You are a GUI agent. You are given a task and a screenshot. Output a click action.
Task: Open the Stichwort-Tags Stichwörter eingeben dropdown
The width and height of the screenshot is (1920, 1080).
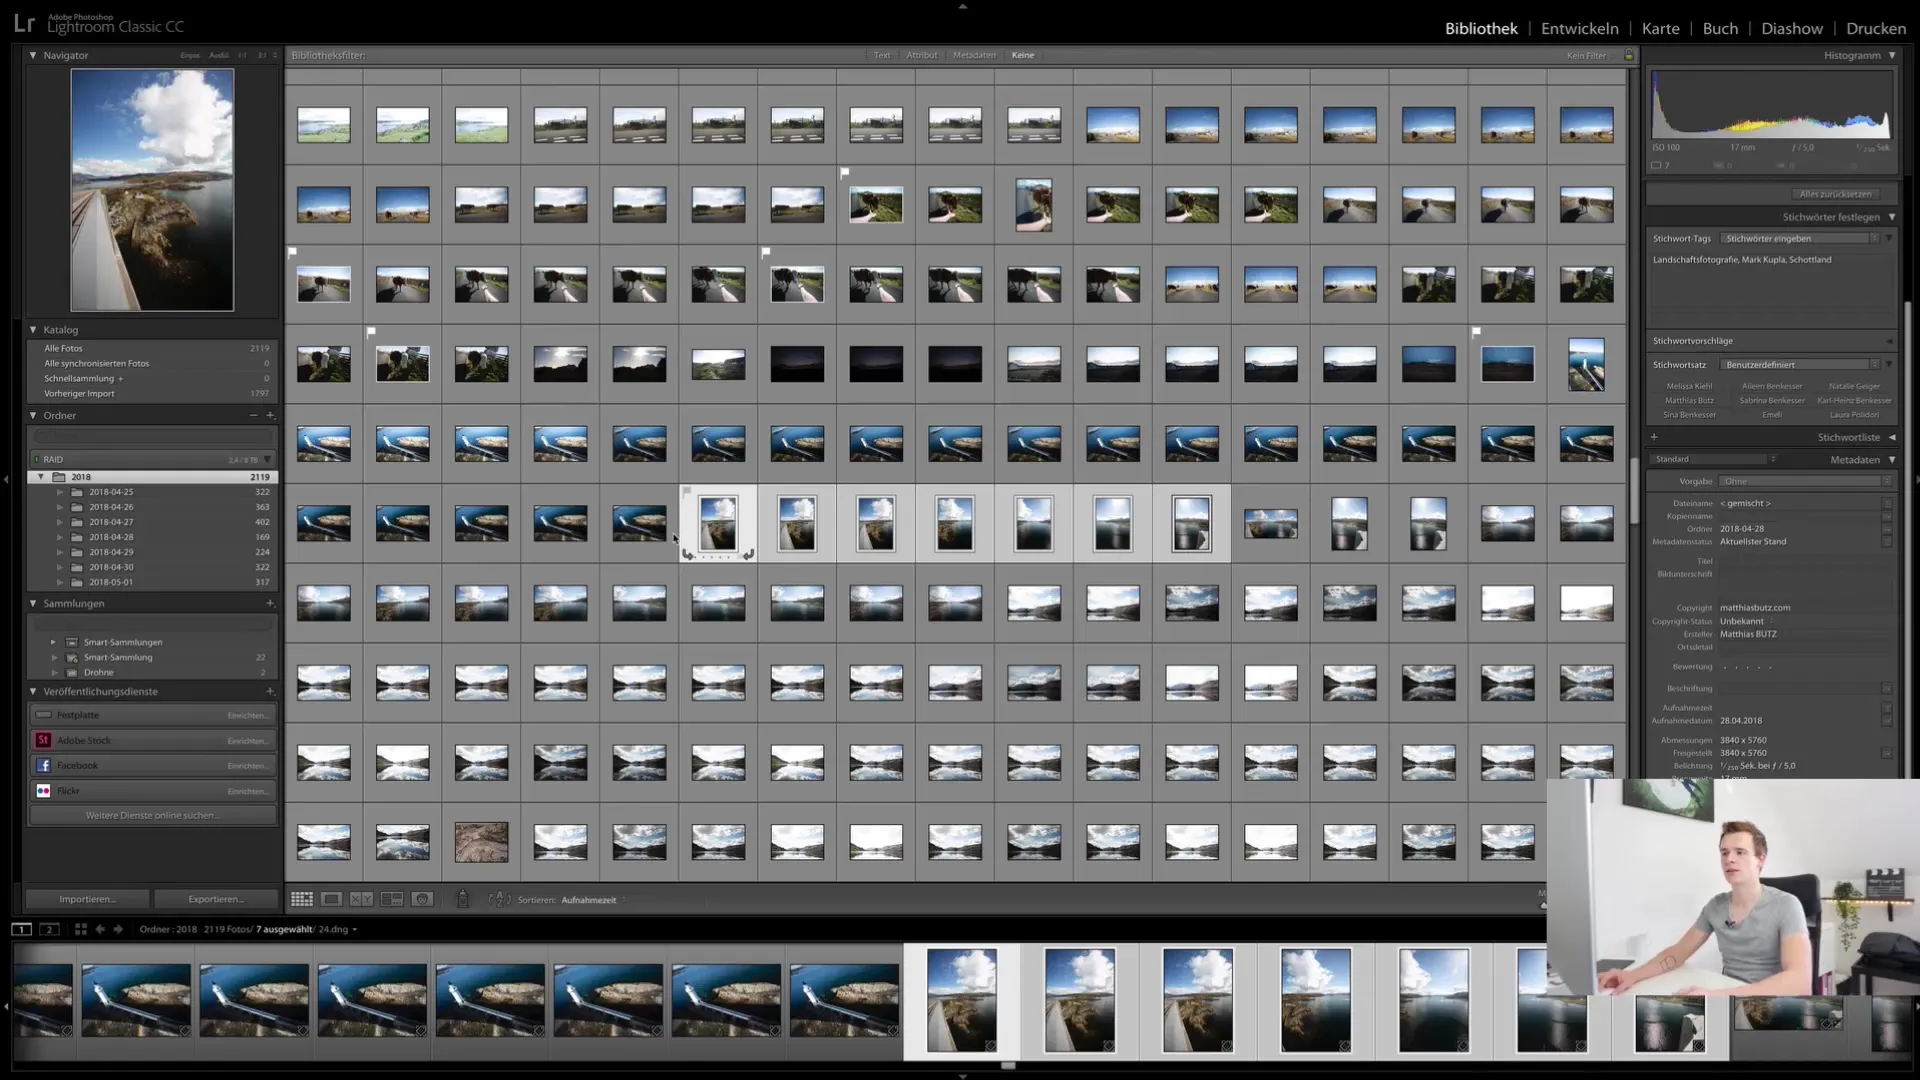[1800, 238]
